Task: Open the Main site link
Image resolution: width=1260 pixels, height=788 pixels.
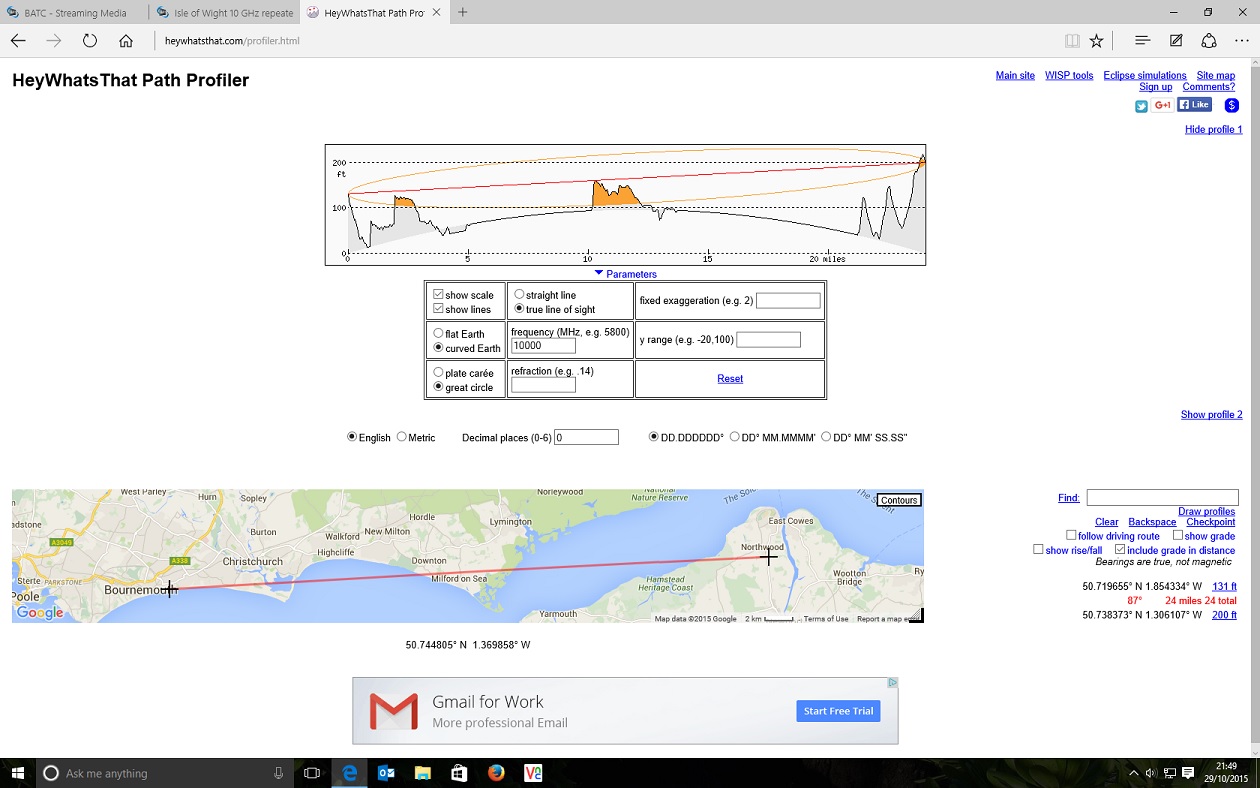Action: pyautogui.click(x=1015, y=76)
